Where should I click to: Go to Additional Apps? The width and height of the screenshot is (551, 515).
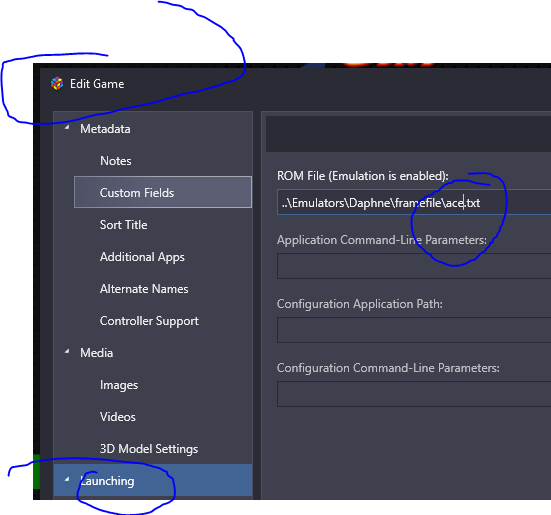(142, 257)
